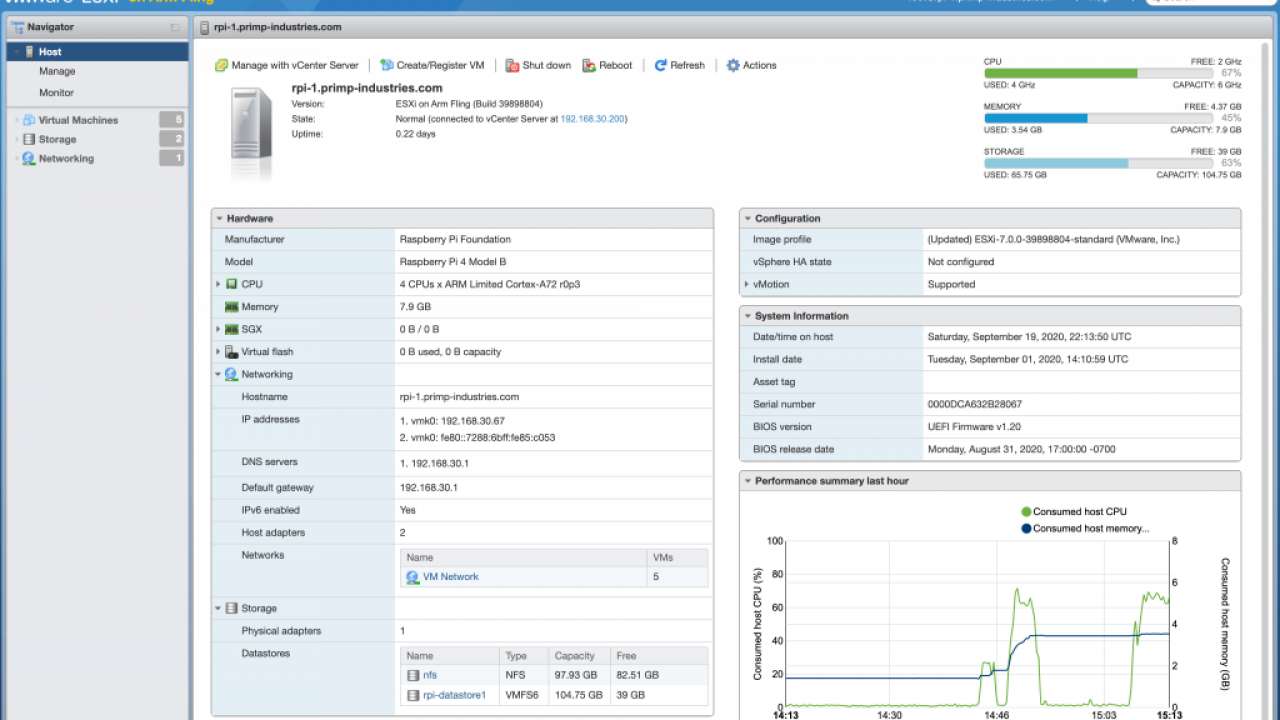Click the SGX icon in Hardware
Viewport: 1280px width, 720px height.
[232, 329]
